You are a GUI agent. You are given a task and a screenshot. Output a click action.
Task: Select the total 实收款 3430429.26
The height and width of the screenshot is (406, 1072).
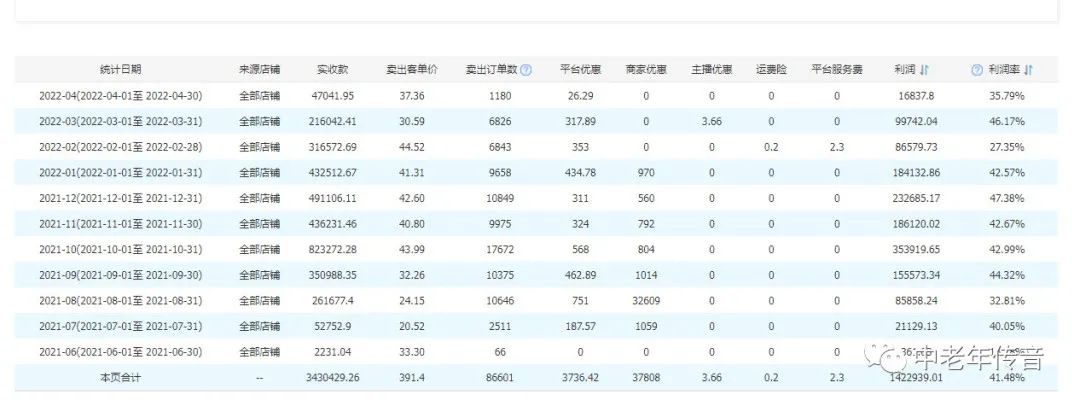pos(332,377)
